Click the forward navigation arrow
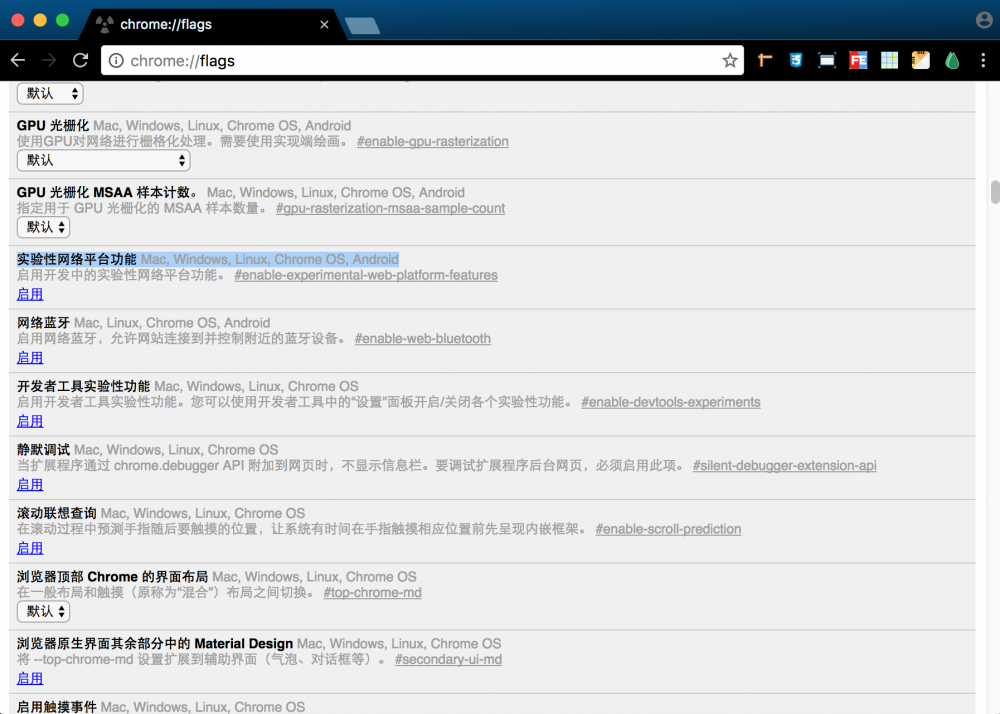Screen dimensions: 1000x714 point(49,61)
